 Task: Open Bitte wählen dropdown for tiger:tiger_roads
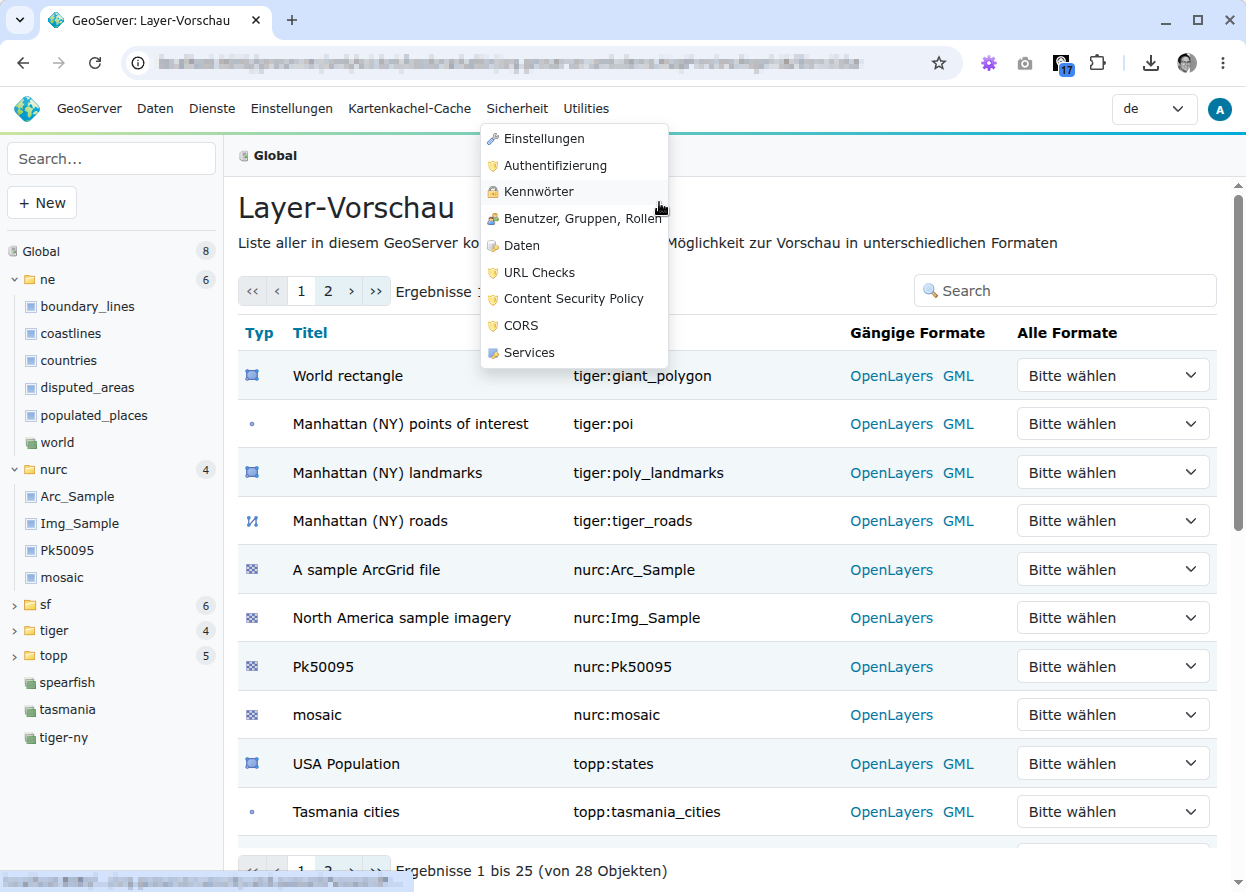[1113, 521]
